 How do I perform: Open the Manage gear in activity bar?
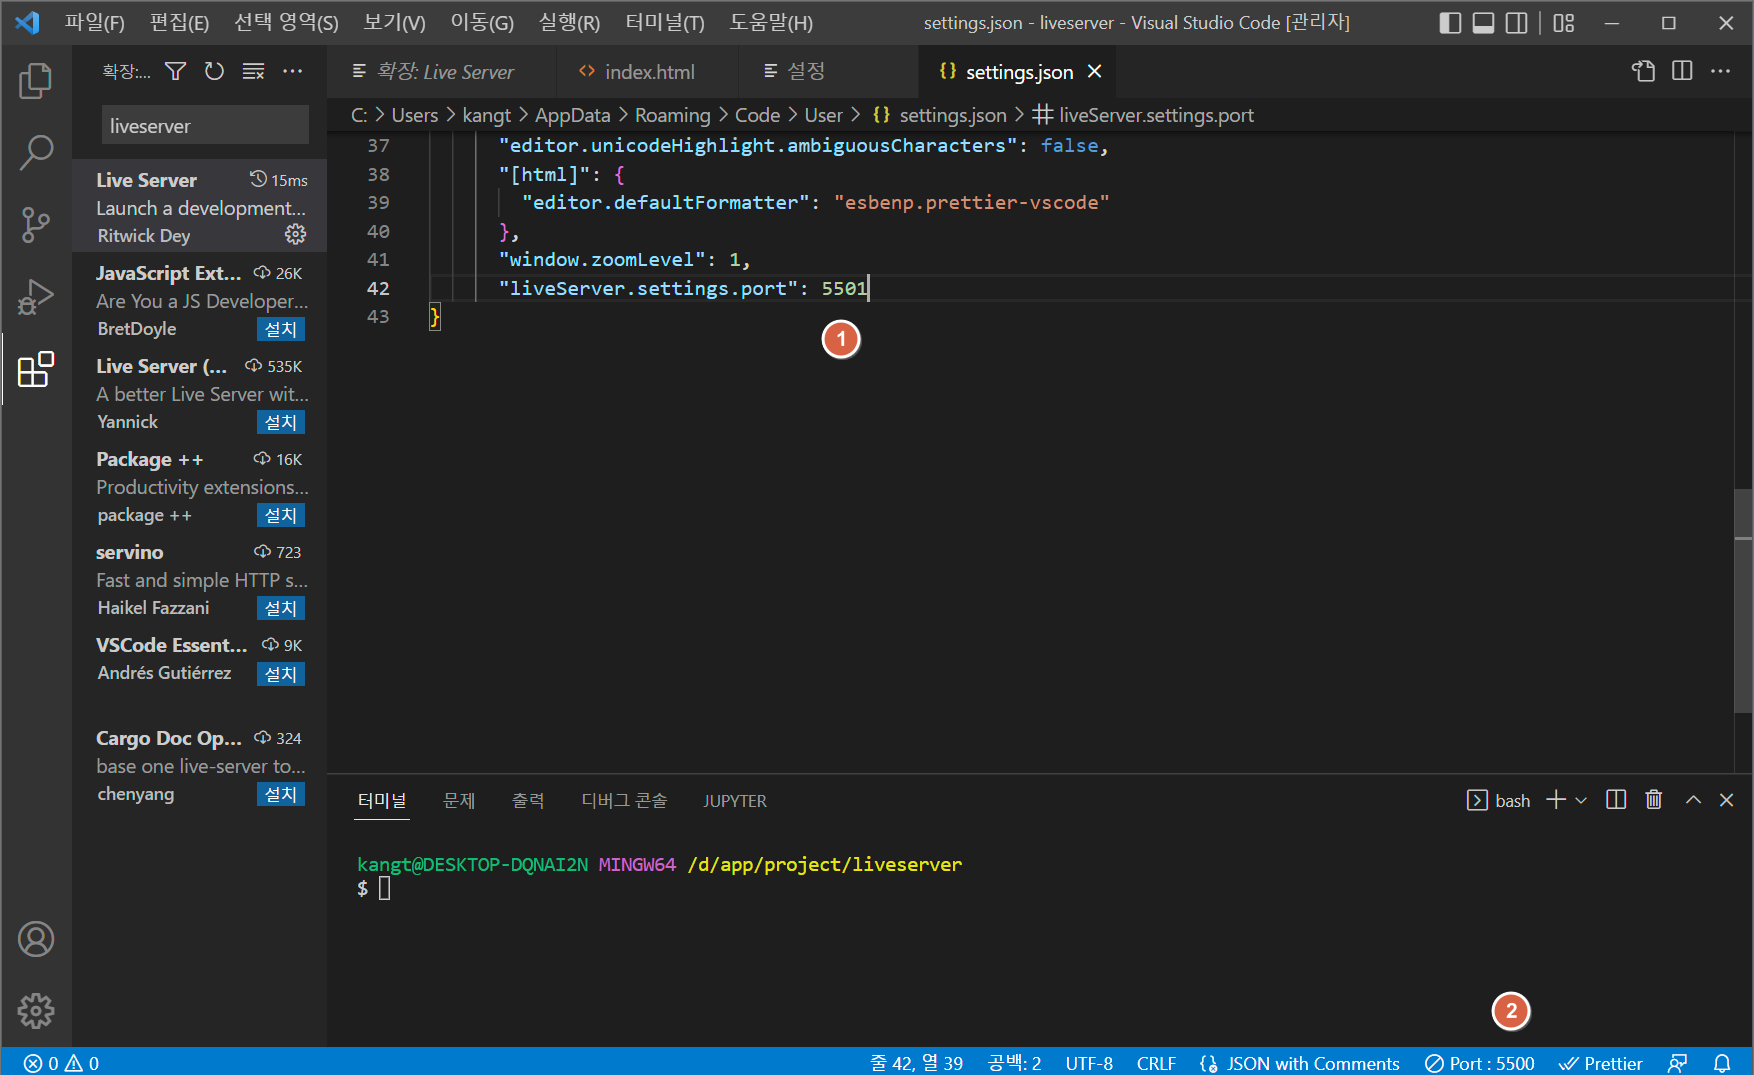(36, 1011)
